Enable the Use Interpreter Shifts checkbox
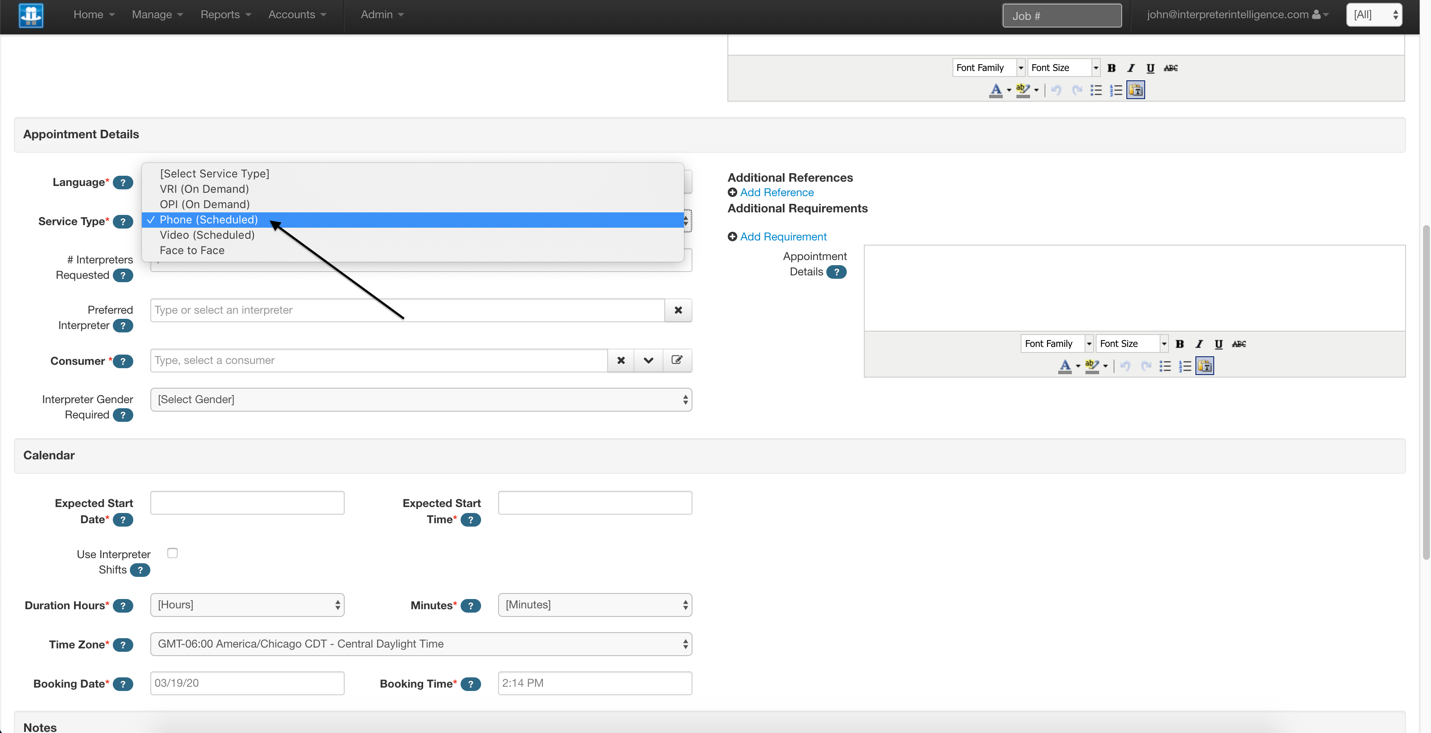 (172, 553)
